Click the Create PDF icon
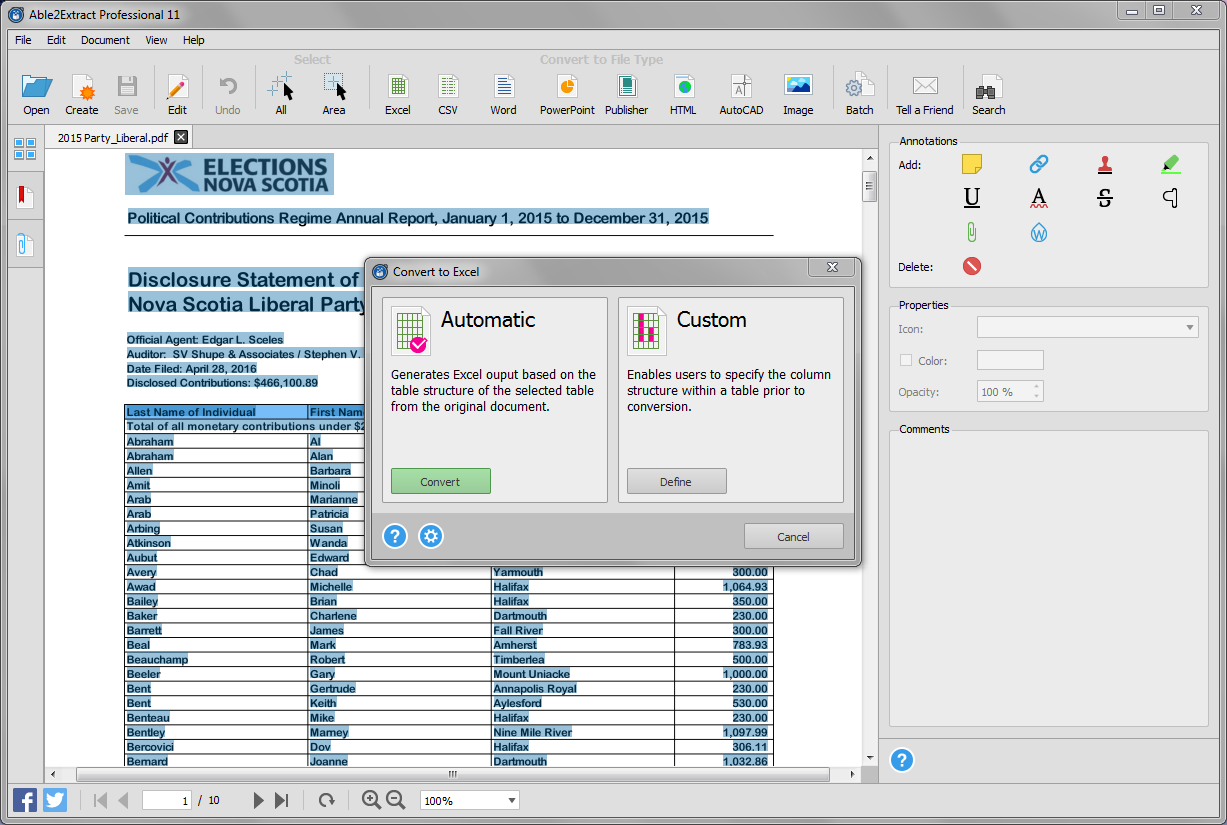 (82, 87)
